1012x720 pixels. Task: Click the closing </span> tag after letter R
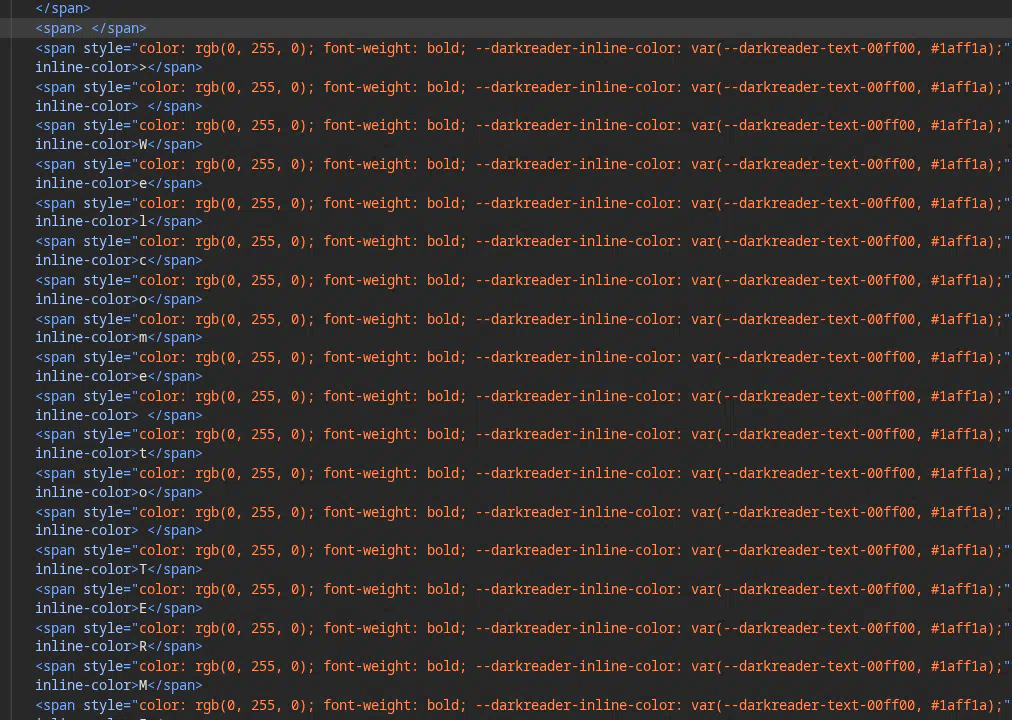175,646
